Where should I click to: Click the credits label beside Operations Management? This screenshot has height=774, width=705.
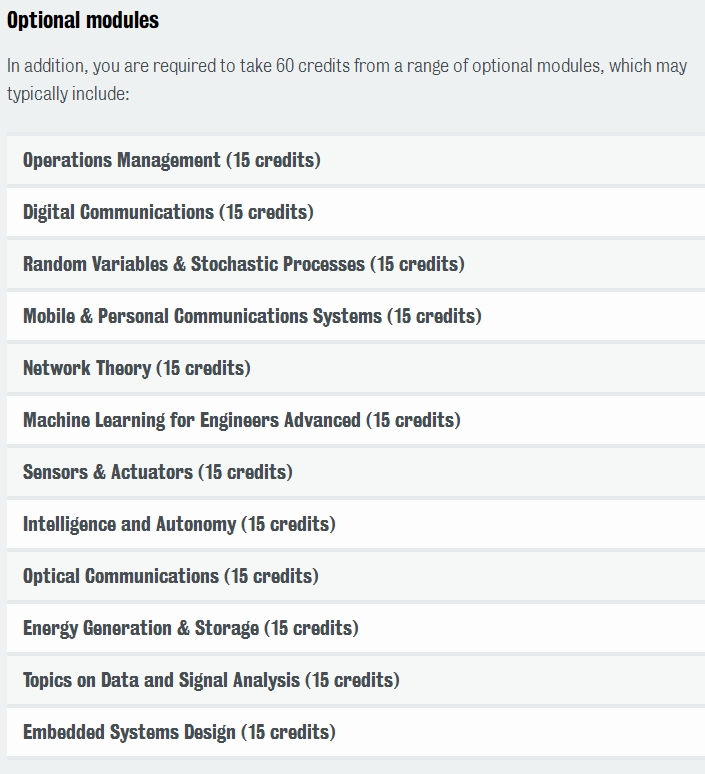(274, 160)
